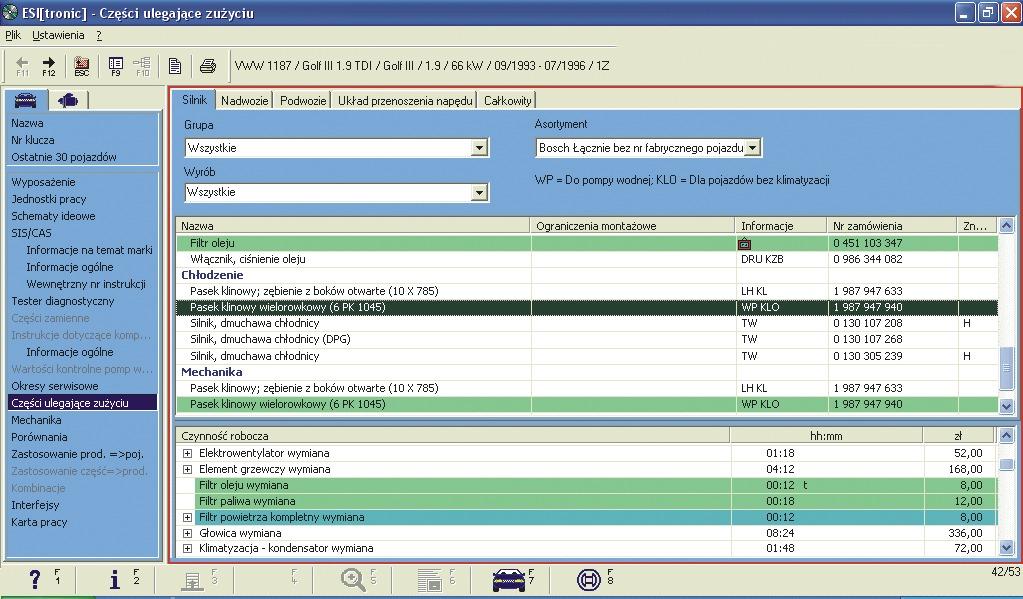The width and height of the screenshot is (1023, 599).
Task: Click the parts table scrollbar thumb
Action: pos(1007,369)
